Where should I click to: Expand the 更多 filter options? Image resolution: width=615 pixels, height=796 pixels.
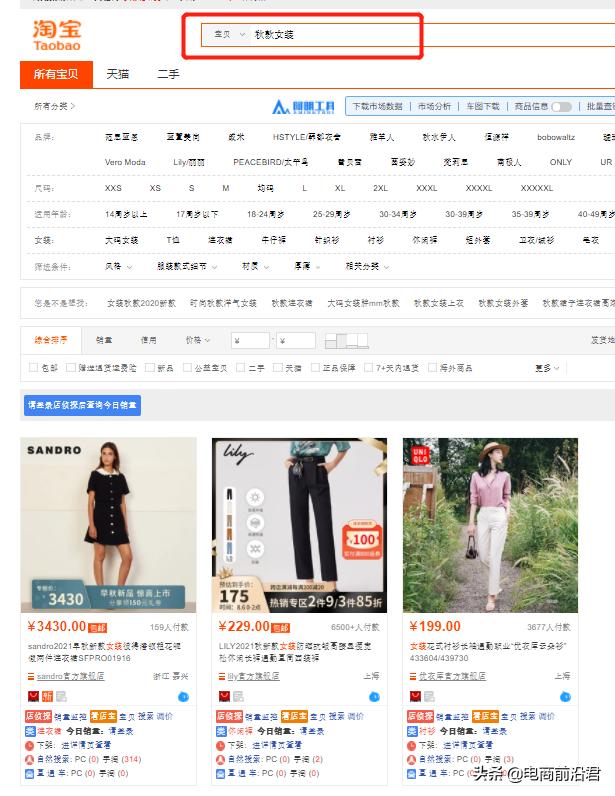(547, 368)
